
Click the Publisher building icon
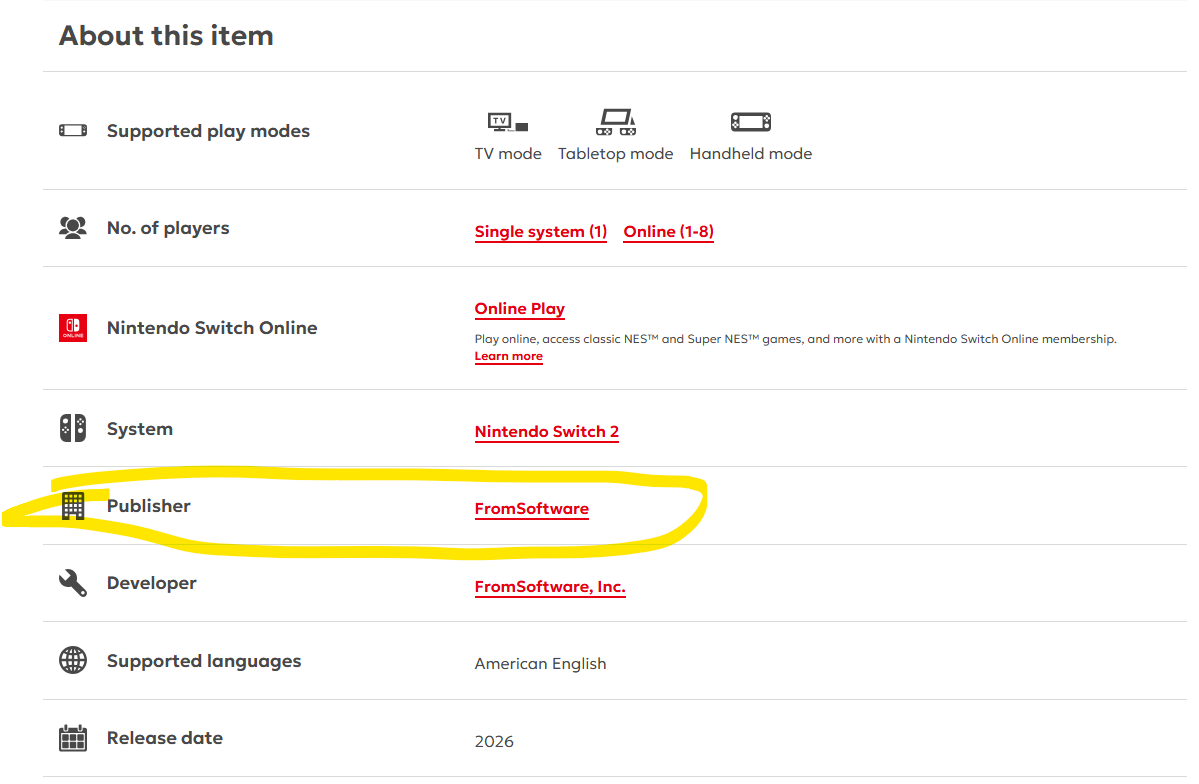click(73, 506)
